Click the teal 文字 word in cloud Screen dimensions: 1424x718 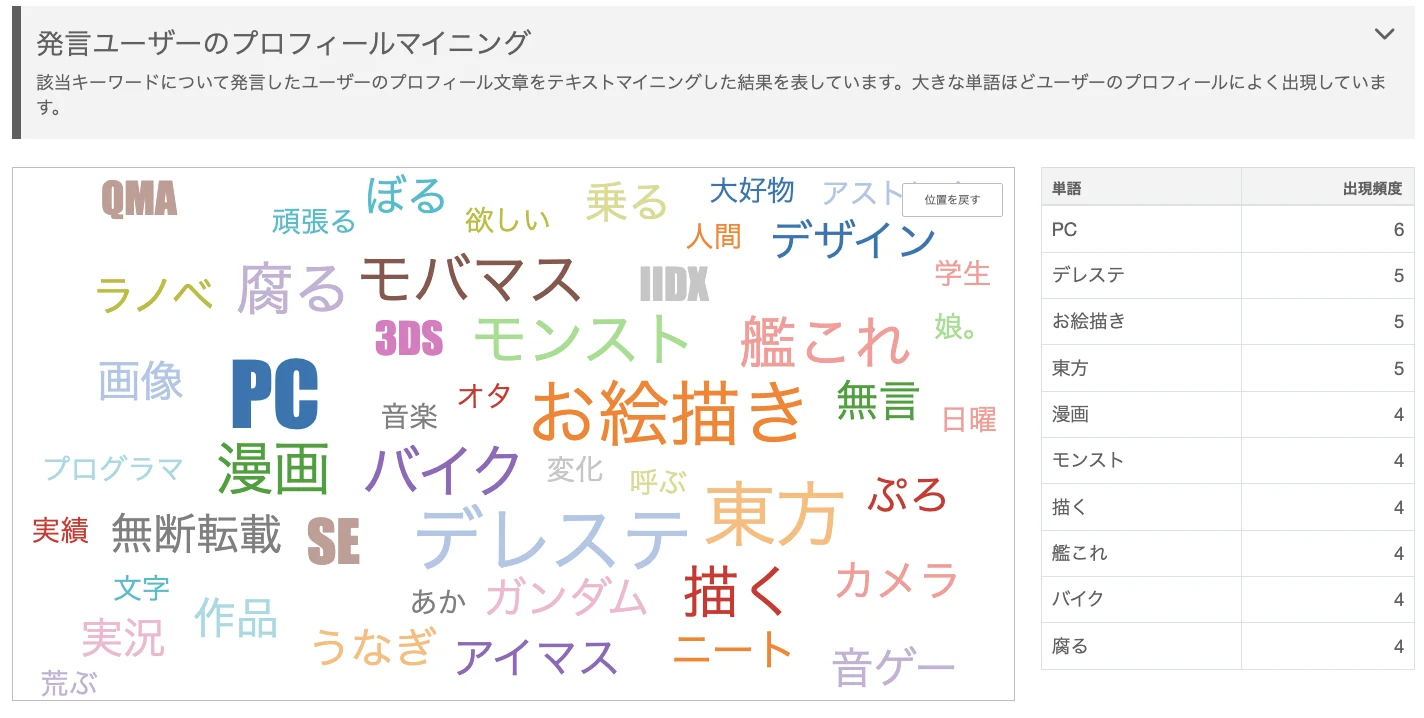point(141,588)
